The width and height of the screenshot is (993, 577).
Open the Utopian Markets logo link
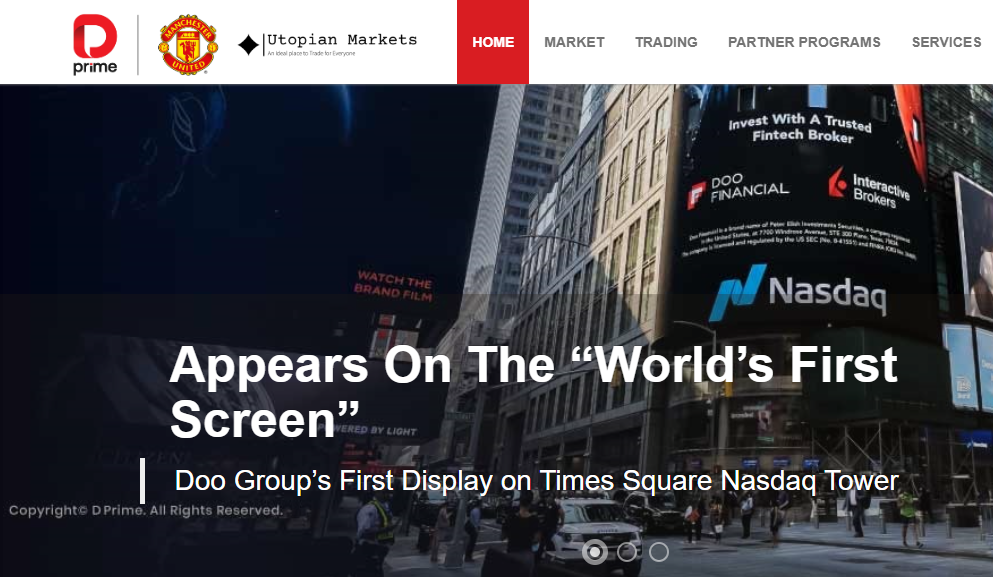(327, 44)
